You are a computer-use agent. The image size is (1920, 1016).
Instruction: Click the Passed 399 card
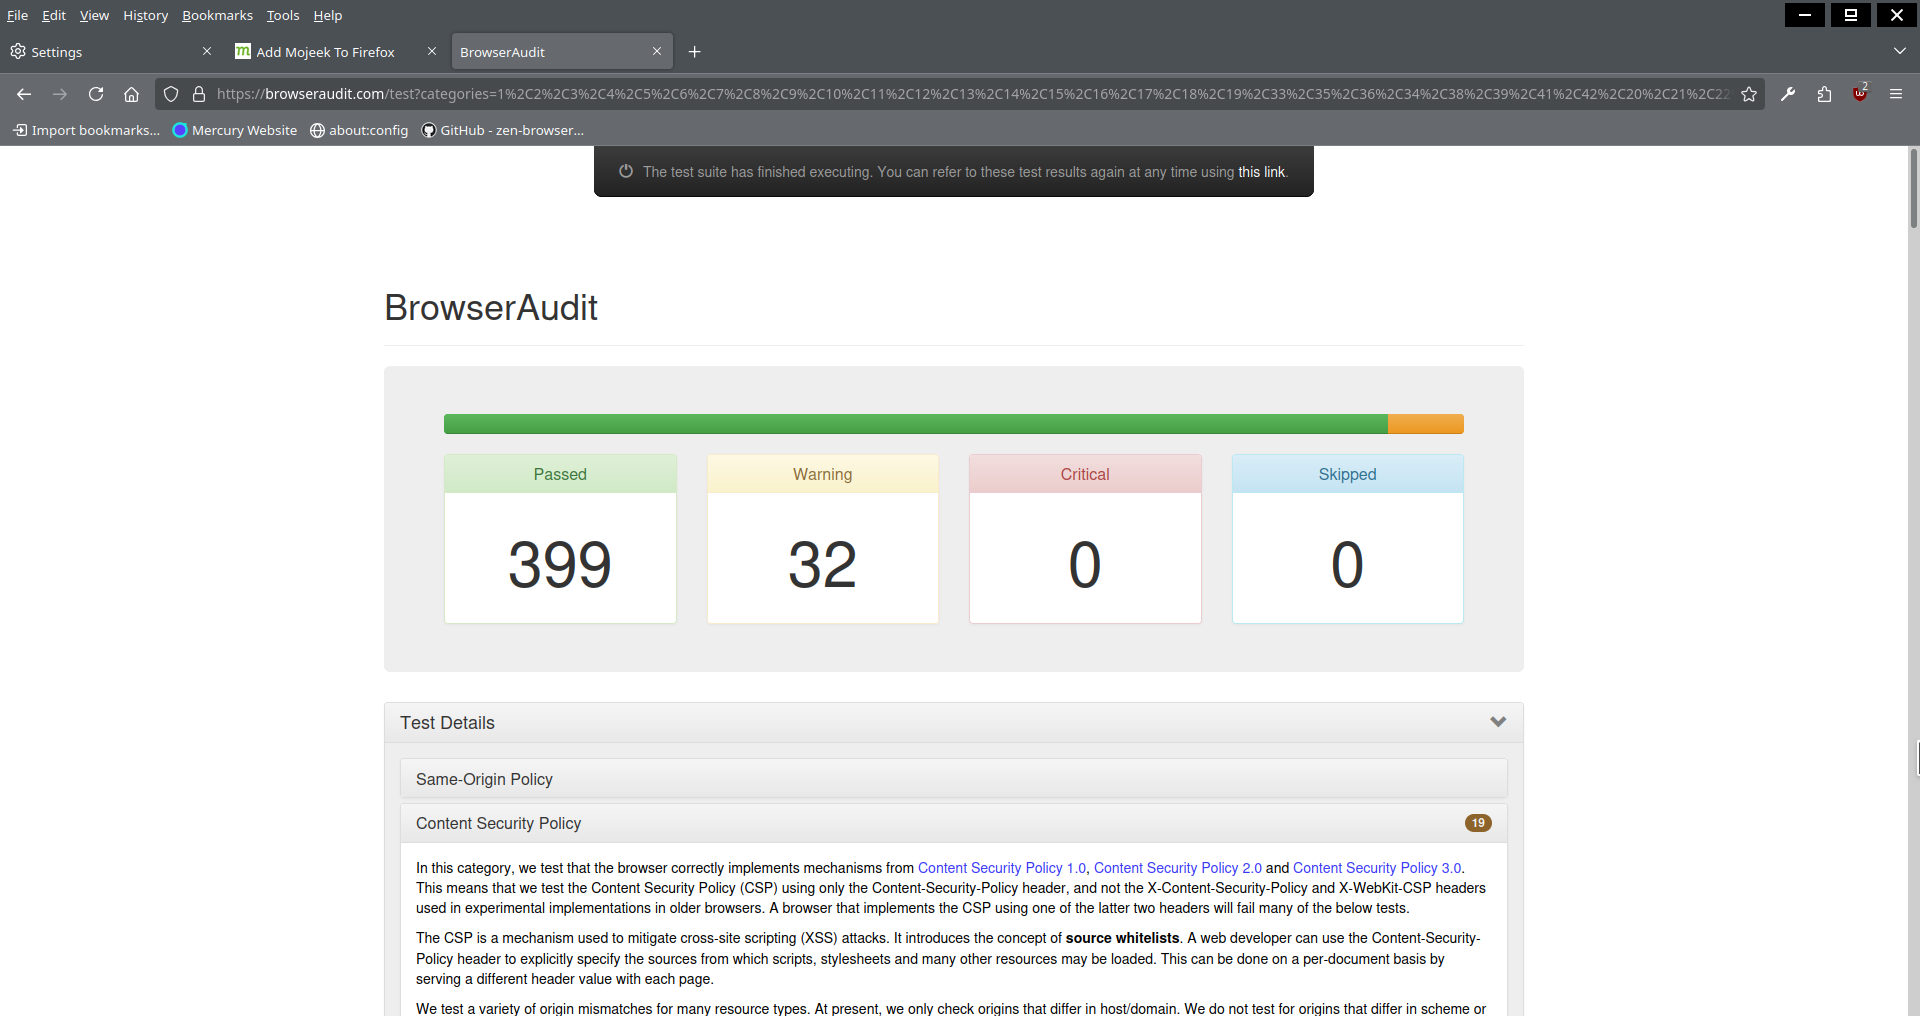(560, 539)
